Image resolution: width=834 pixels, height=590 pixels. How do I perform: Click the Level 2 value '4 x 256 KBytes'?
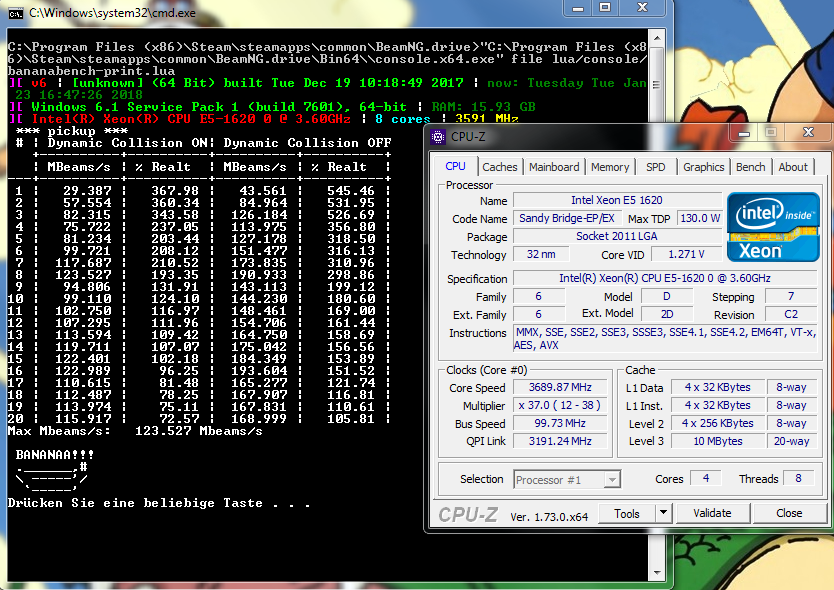coord(718,423)
